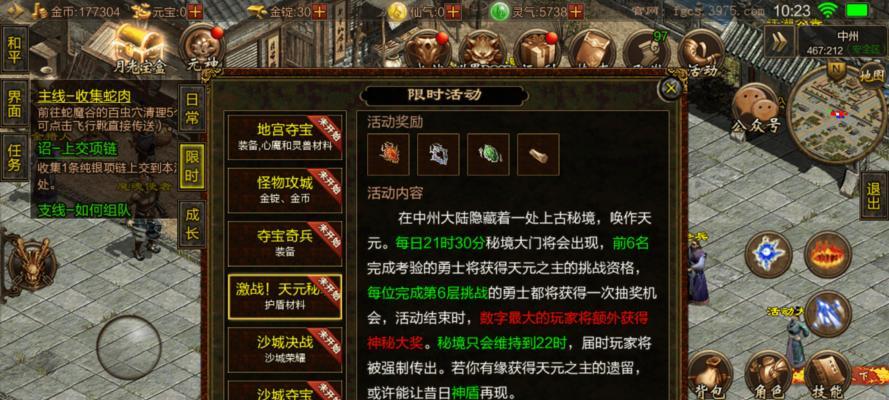
Task: Select the 沙城决战 activity entry
Action: click(285, 349)
